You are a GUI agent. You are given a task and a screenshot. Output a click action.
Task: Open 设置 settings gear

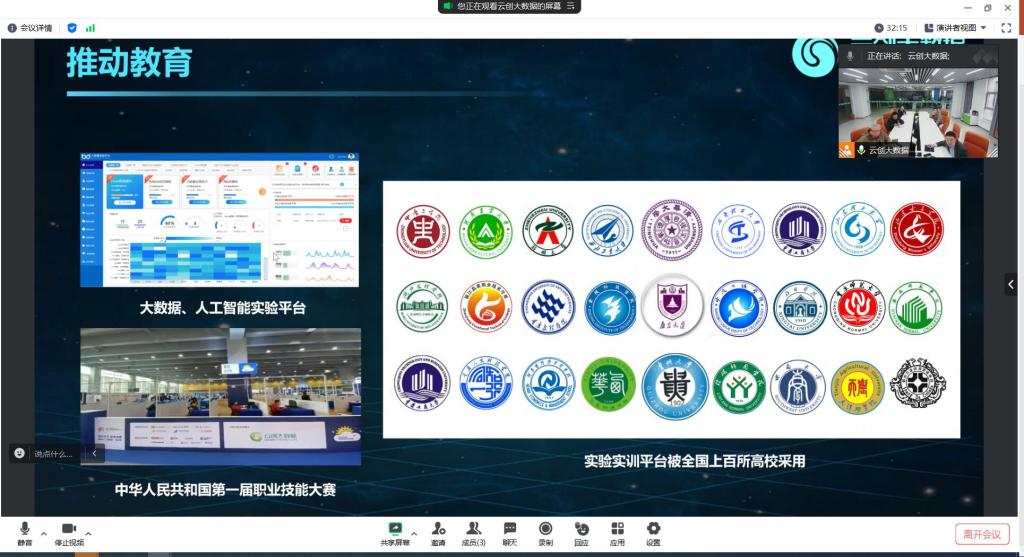pyautogui.click(x=653, y=533)
